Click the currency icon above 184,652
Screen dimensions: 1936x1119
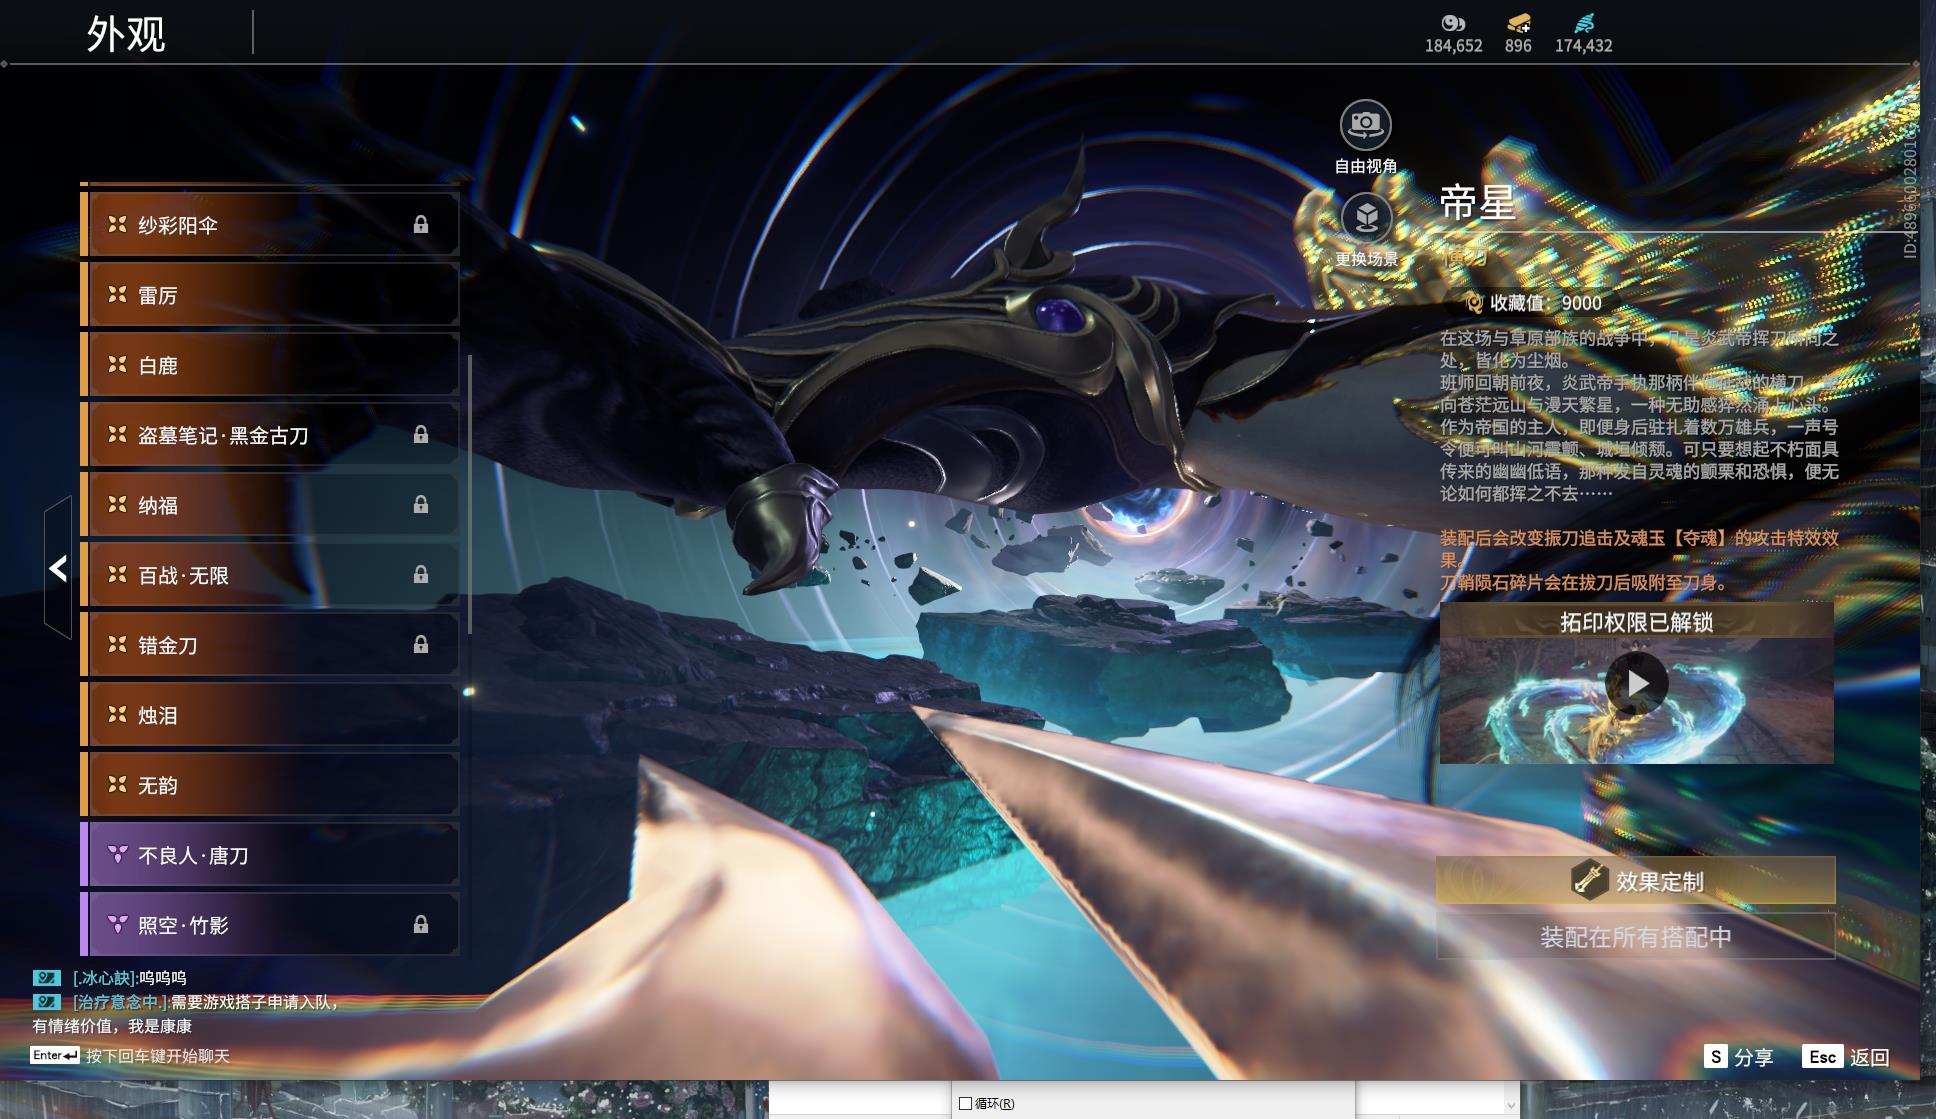[1453, 23]
